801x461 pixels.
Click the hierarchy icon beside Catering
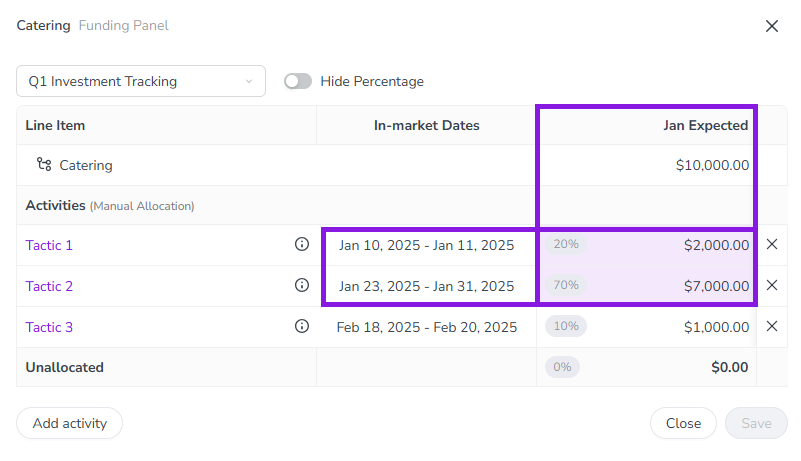44,165
